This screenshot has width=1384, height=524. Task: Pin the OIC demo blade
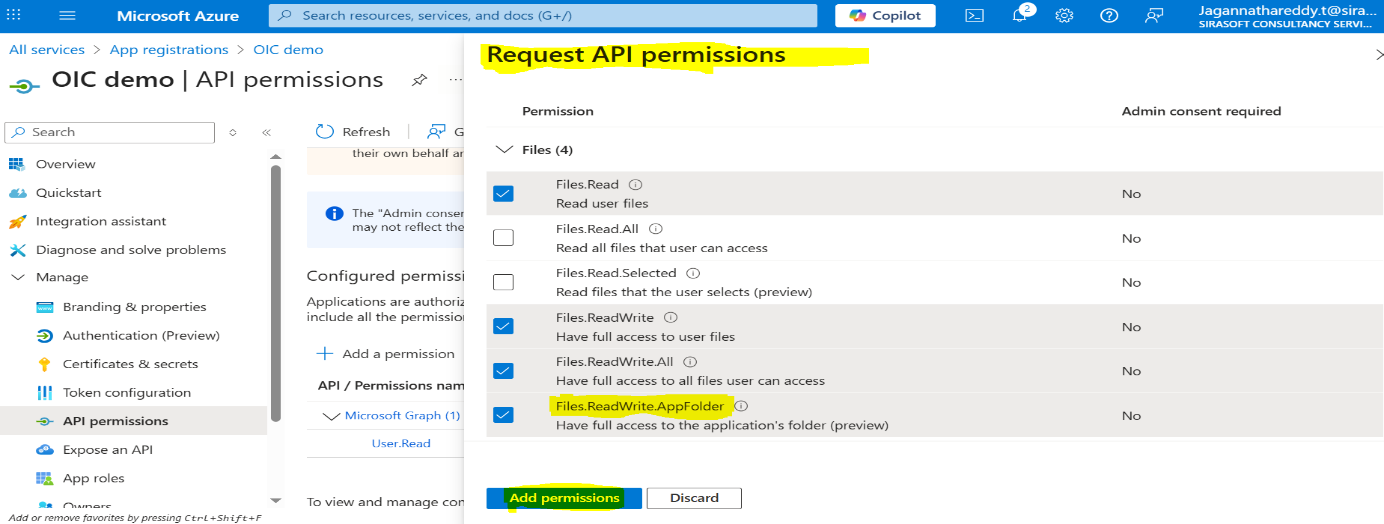(x=420, y=80)
